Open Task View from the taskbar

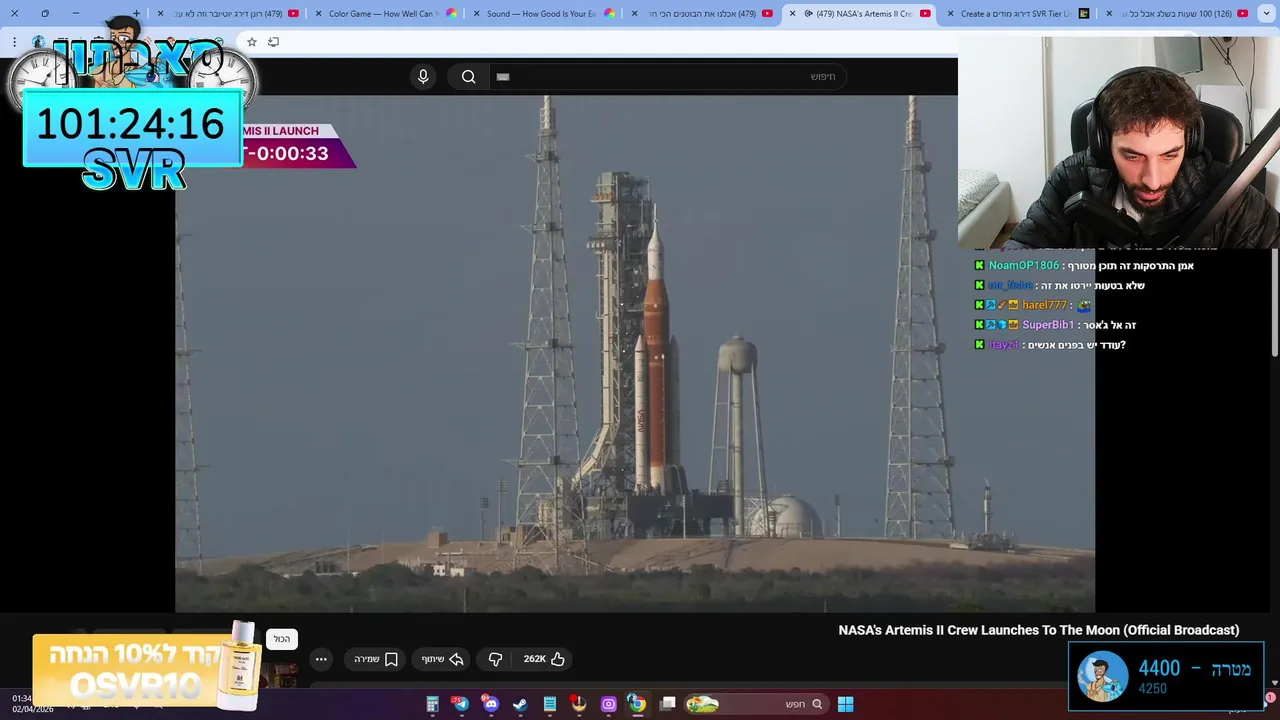pos(668,704)
